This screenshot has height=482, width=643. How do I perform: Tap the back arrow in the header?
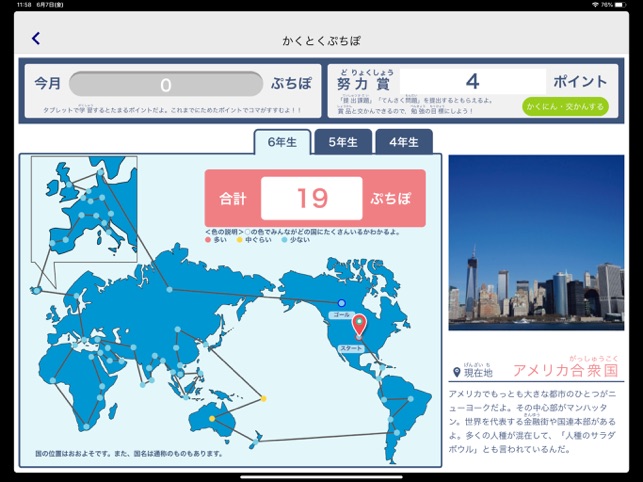[36, 39]
